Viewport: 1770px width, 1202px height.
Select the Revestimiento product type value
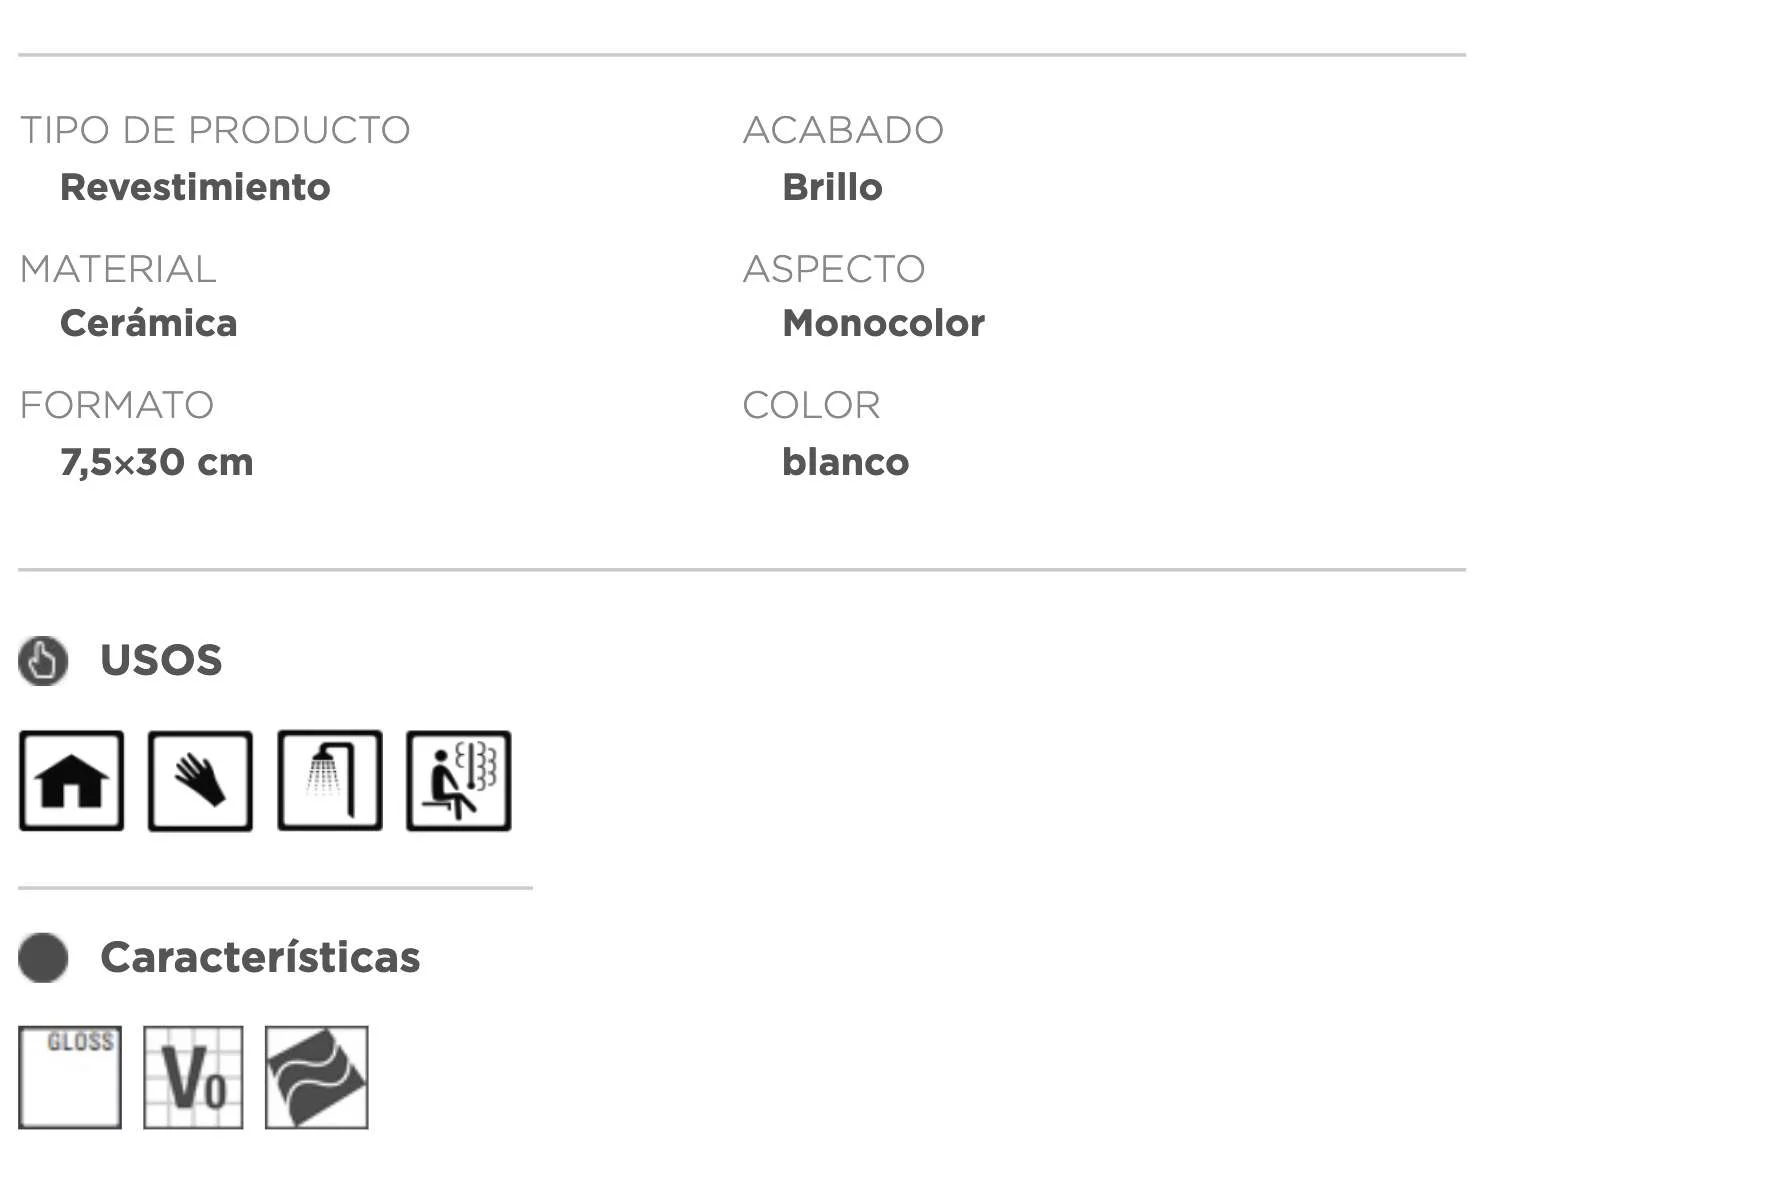[195, 188]
